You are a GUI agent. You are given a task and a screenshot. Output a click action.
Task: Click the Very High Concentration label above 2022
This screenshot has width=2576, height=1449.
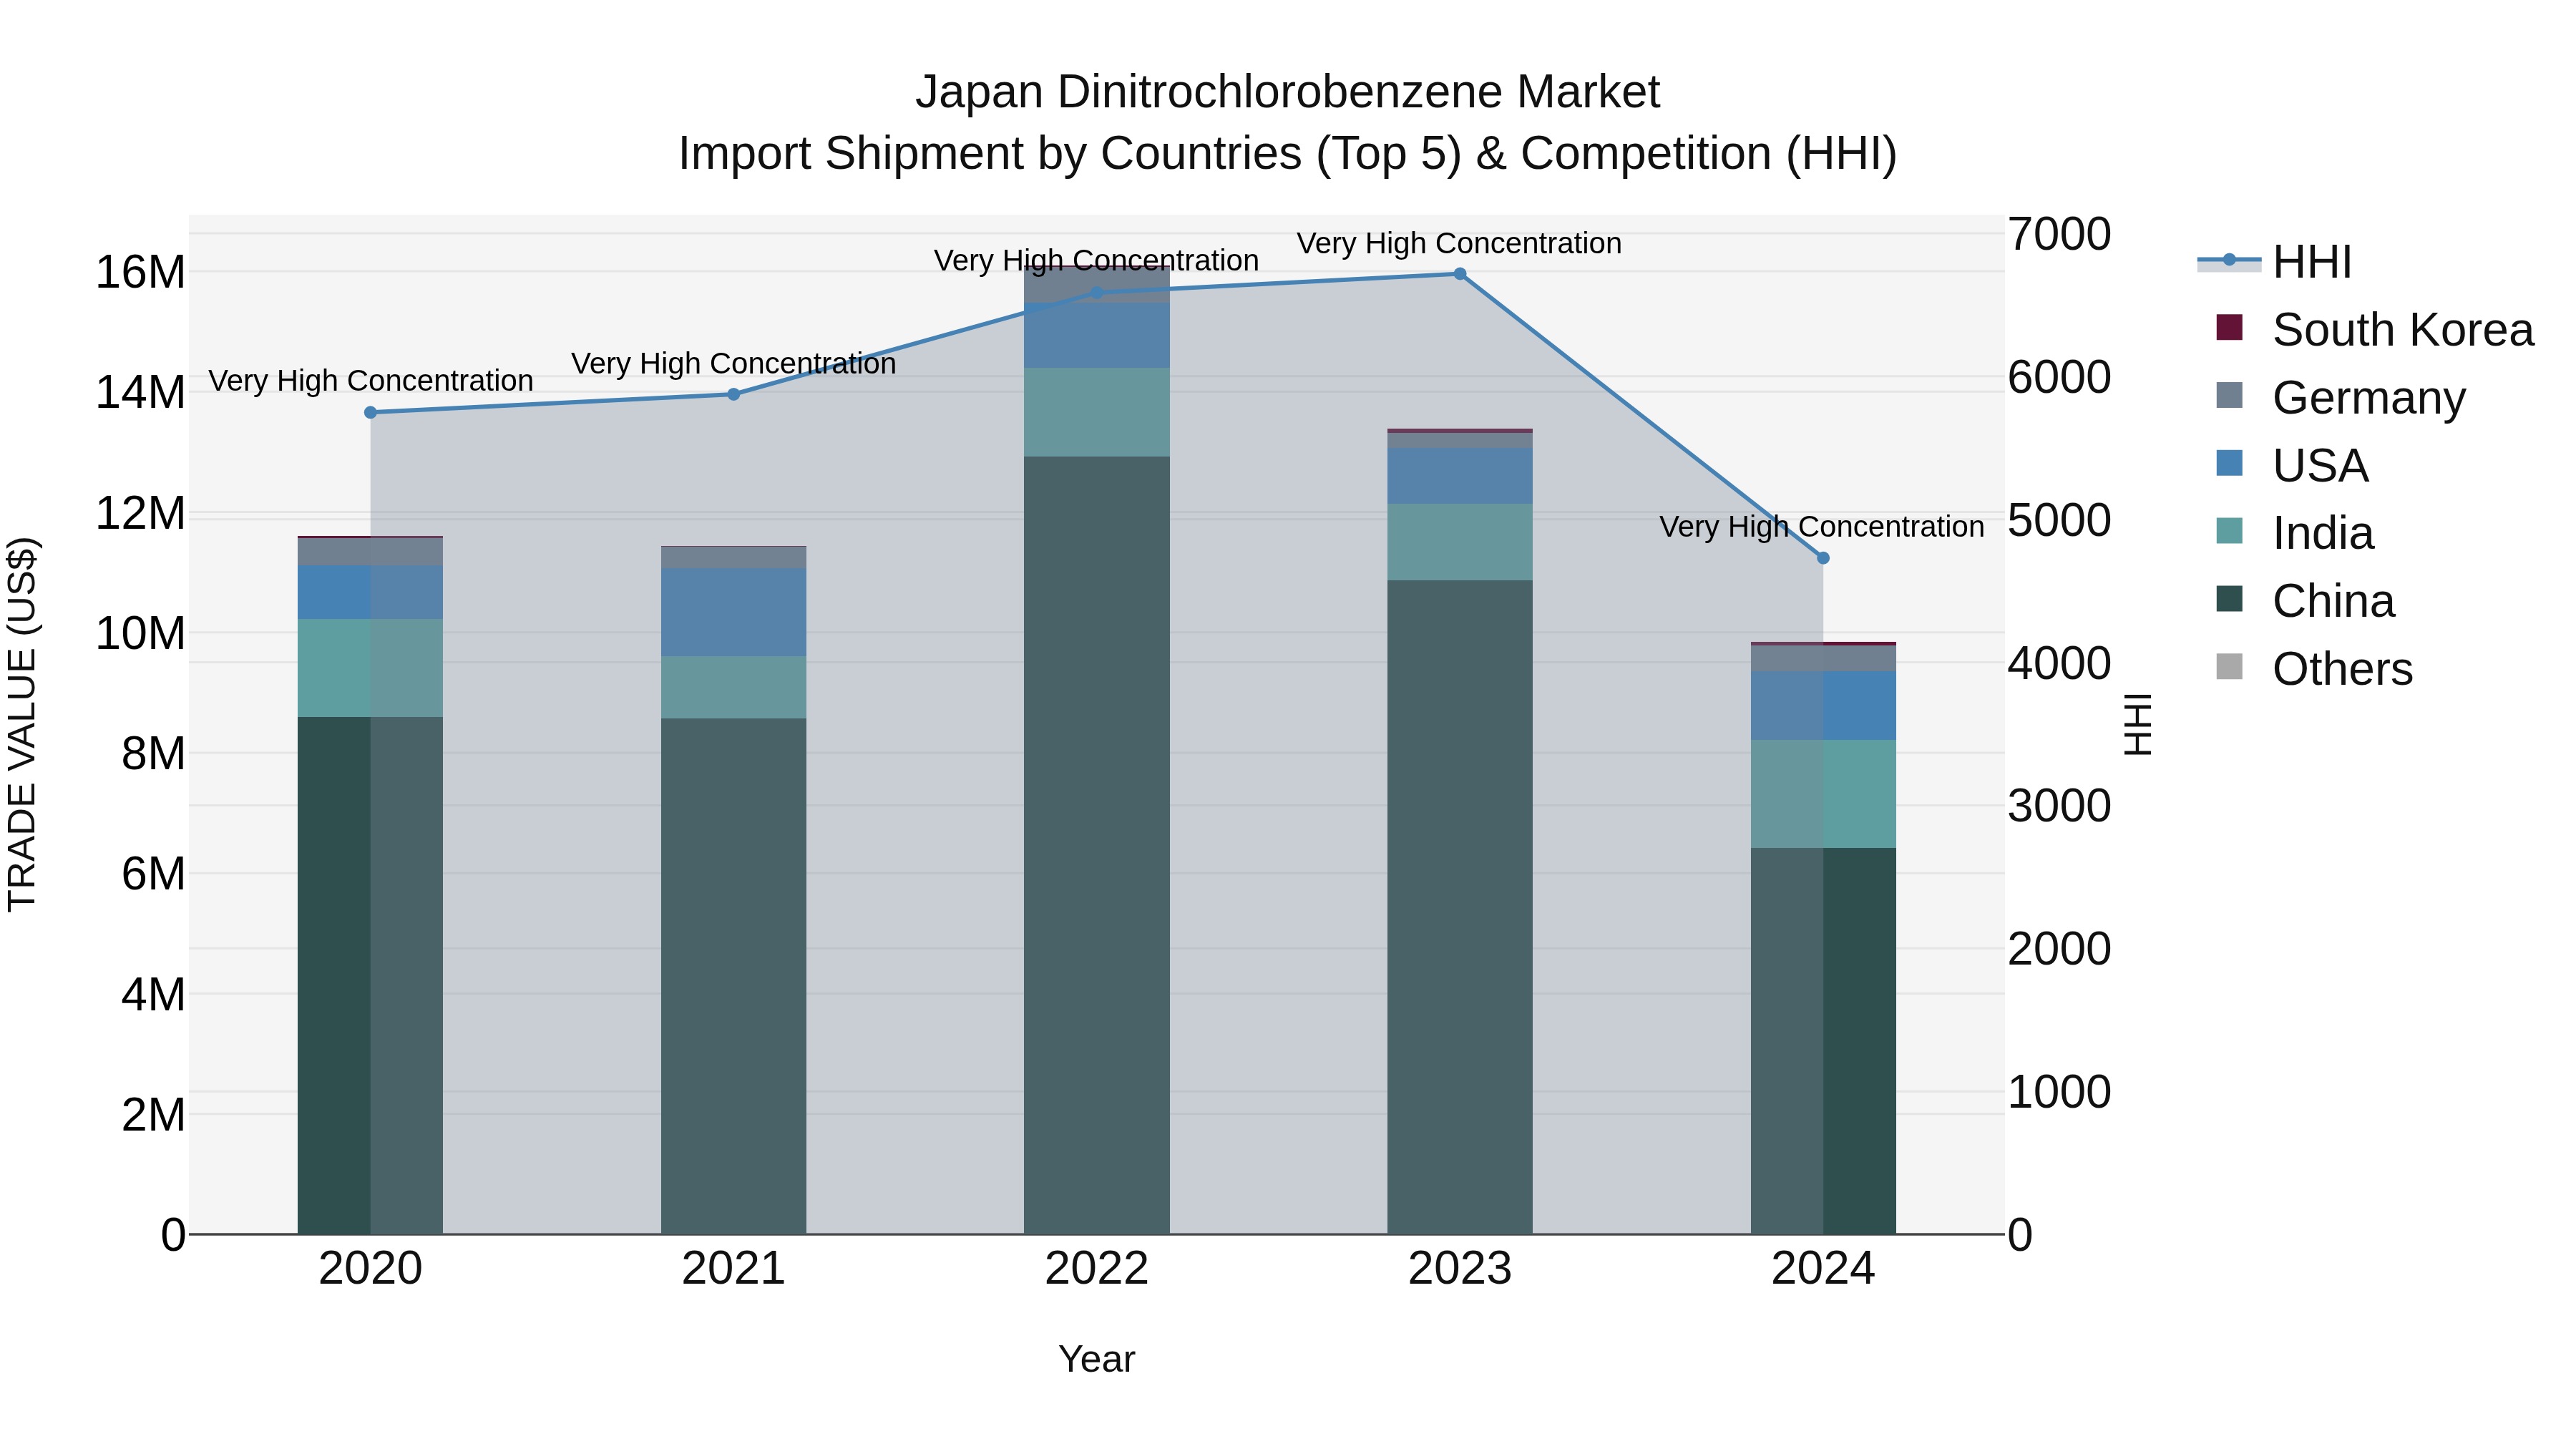1096,261
